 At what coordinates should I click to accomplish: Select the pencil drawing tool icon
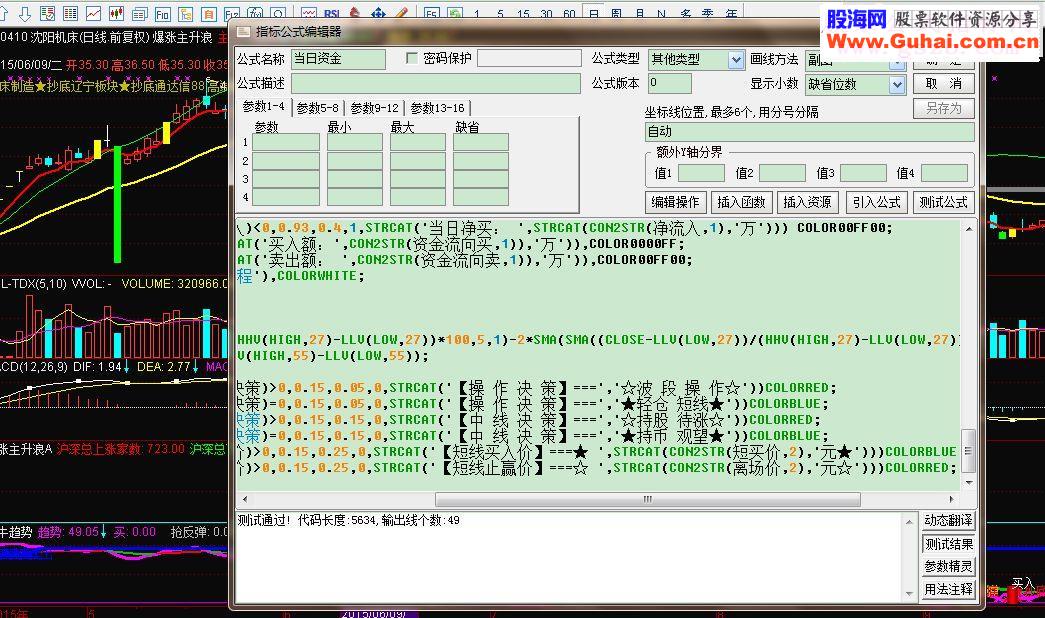pyautogui.click(x=401, y=13)
